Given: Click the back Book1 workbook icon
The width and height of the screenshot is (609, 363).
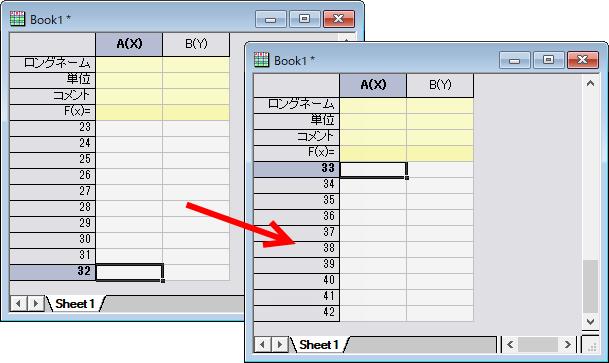Looking at the screenshot, I should point(17,19).
